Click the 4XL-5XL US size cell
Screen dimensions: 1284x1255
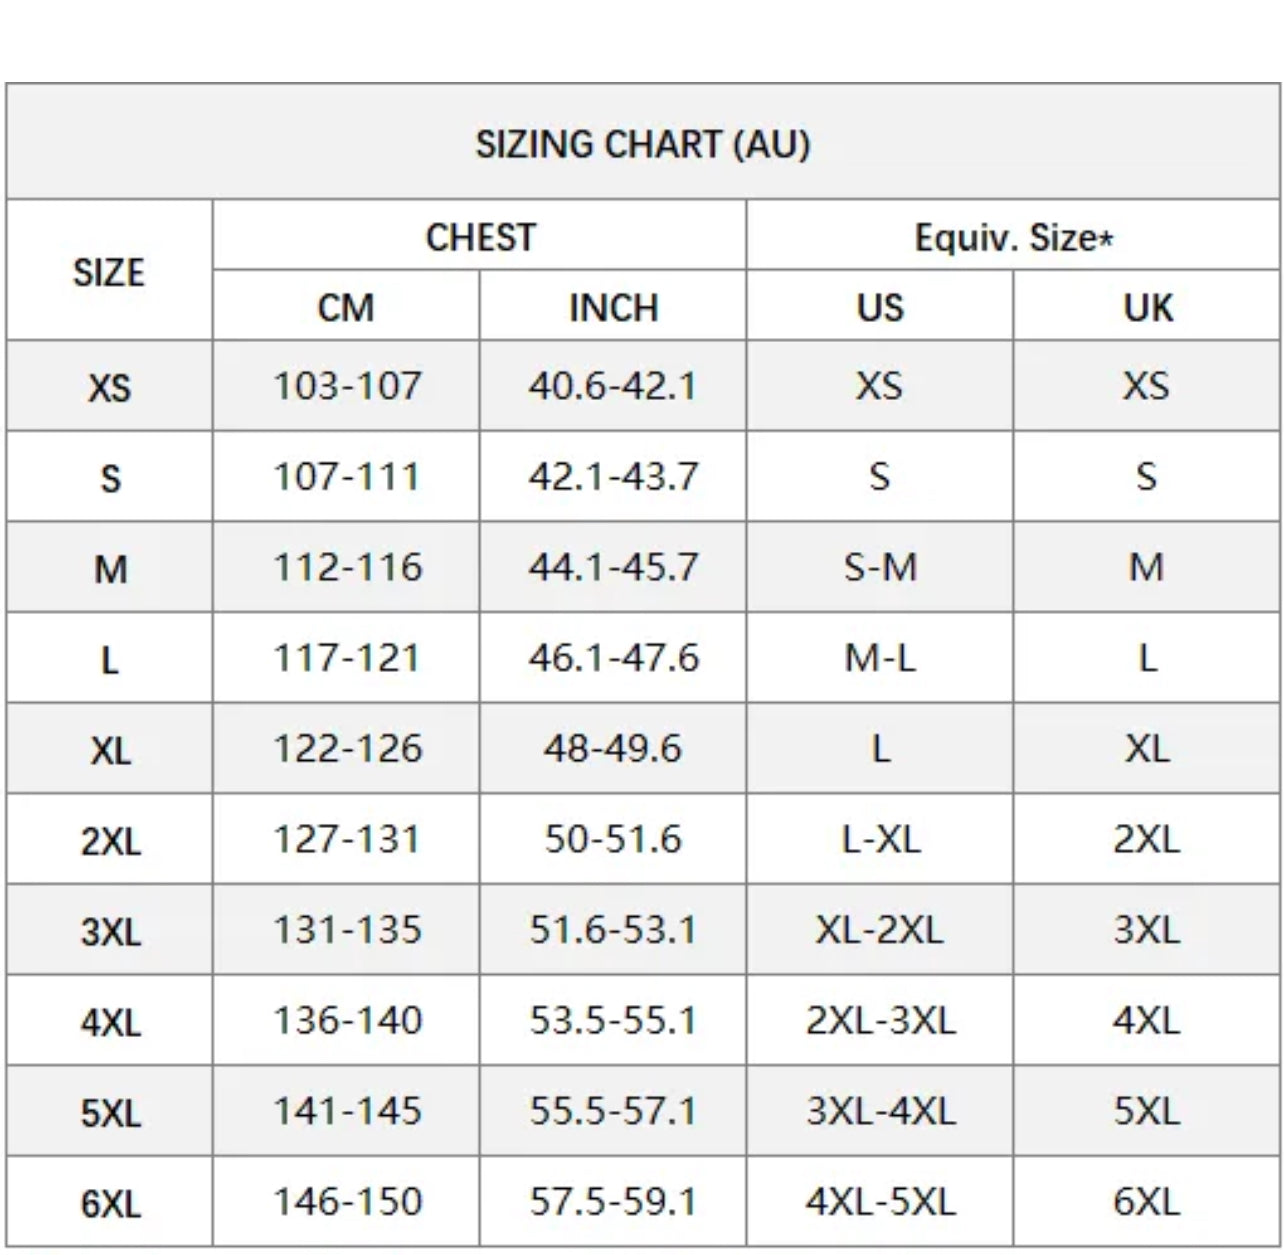(x=880, y=1201)
